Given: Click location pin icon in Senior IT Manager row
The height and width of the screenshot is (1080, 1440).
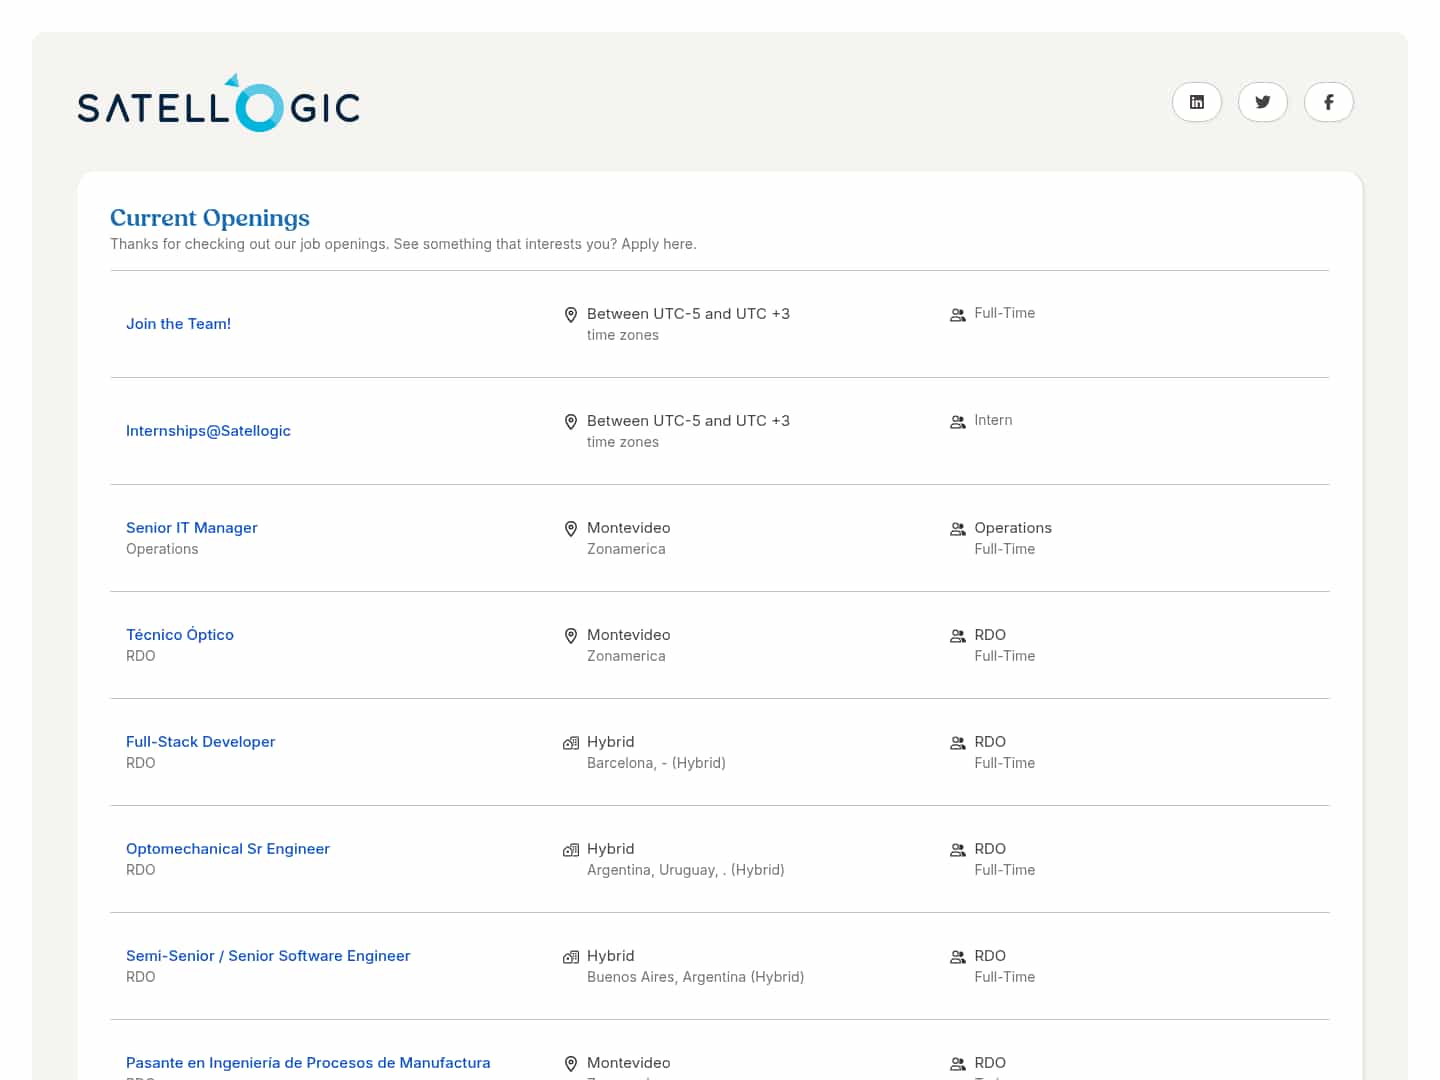Looking at the screenshot, I should [x=571, y=529].
